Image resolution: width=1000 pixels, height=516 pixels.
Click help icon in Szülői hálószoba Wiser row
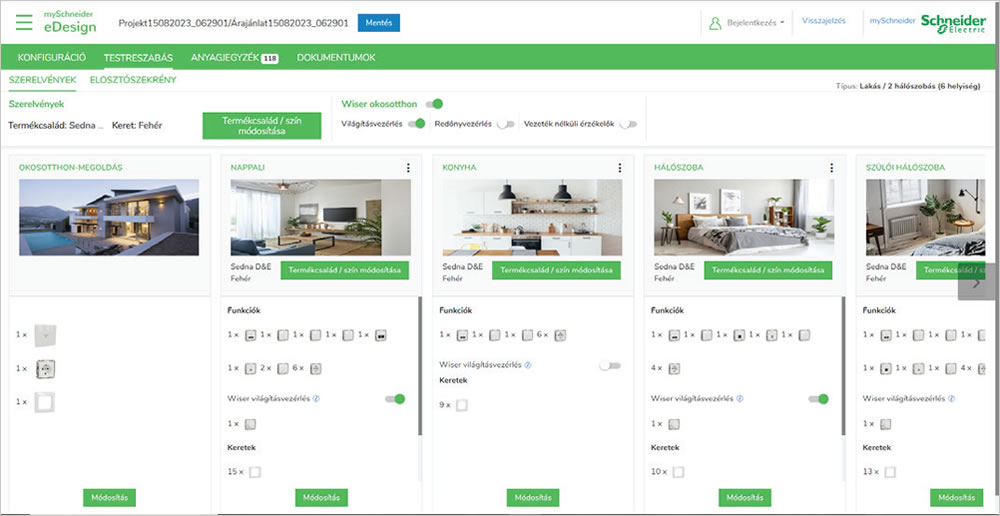952,399
